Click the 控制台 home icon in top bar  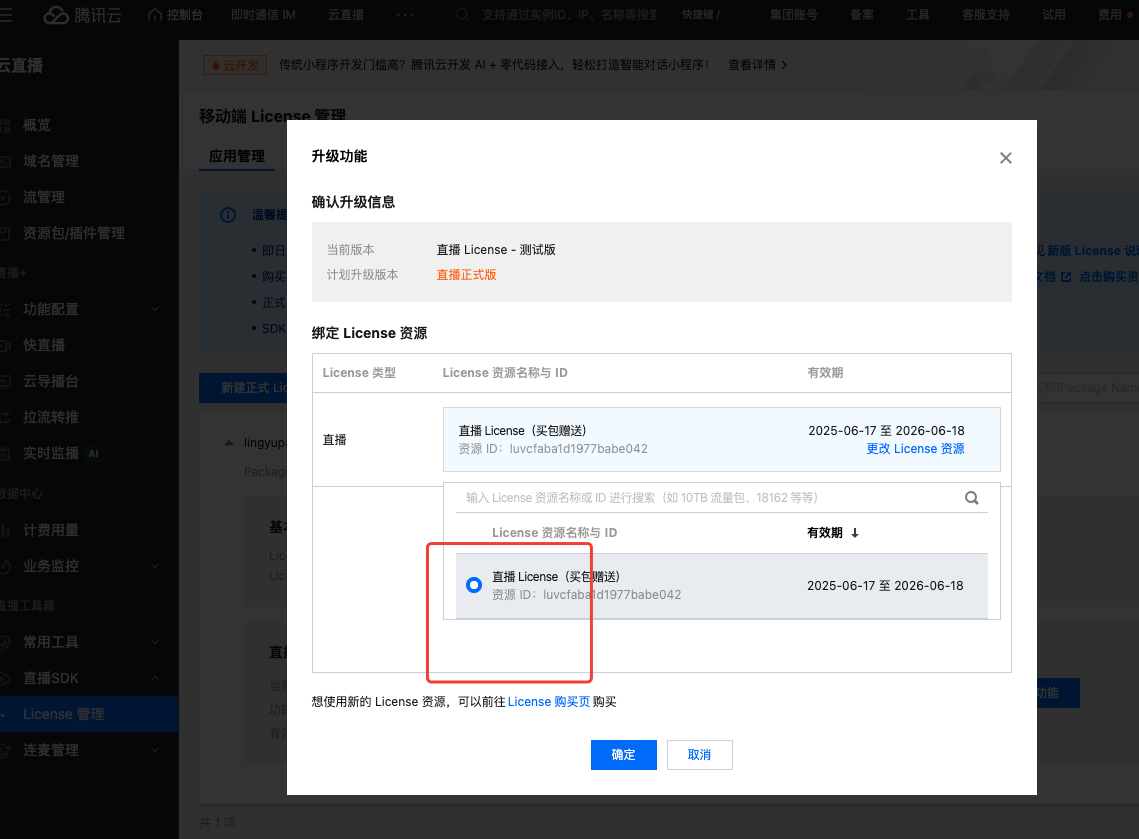[154, 15]
